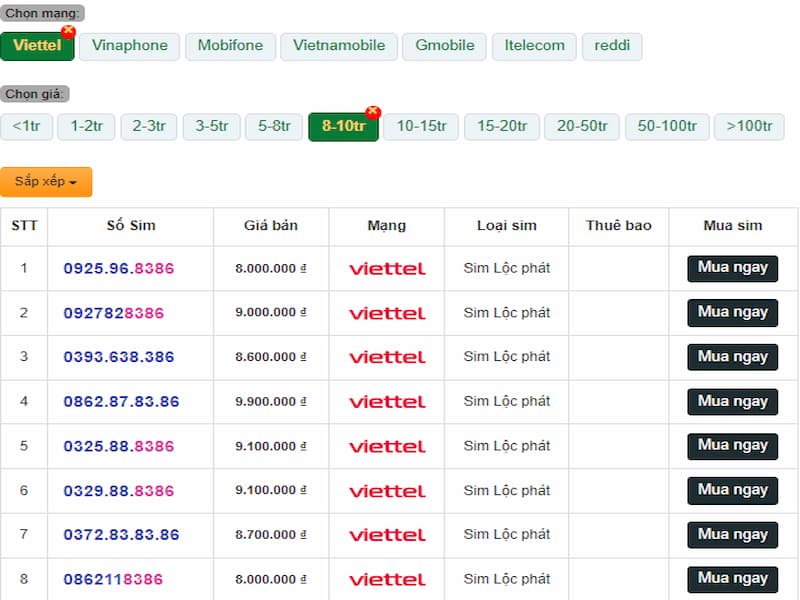Click Viettel logo in row 0372.83.83.86
The width and height of the screenshot is (800, 600).
[387, 535]
